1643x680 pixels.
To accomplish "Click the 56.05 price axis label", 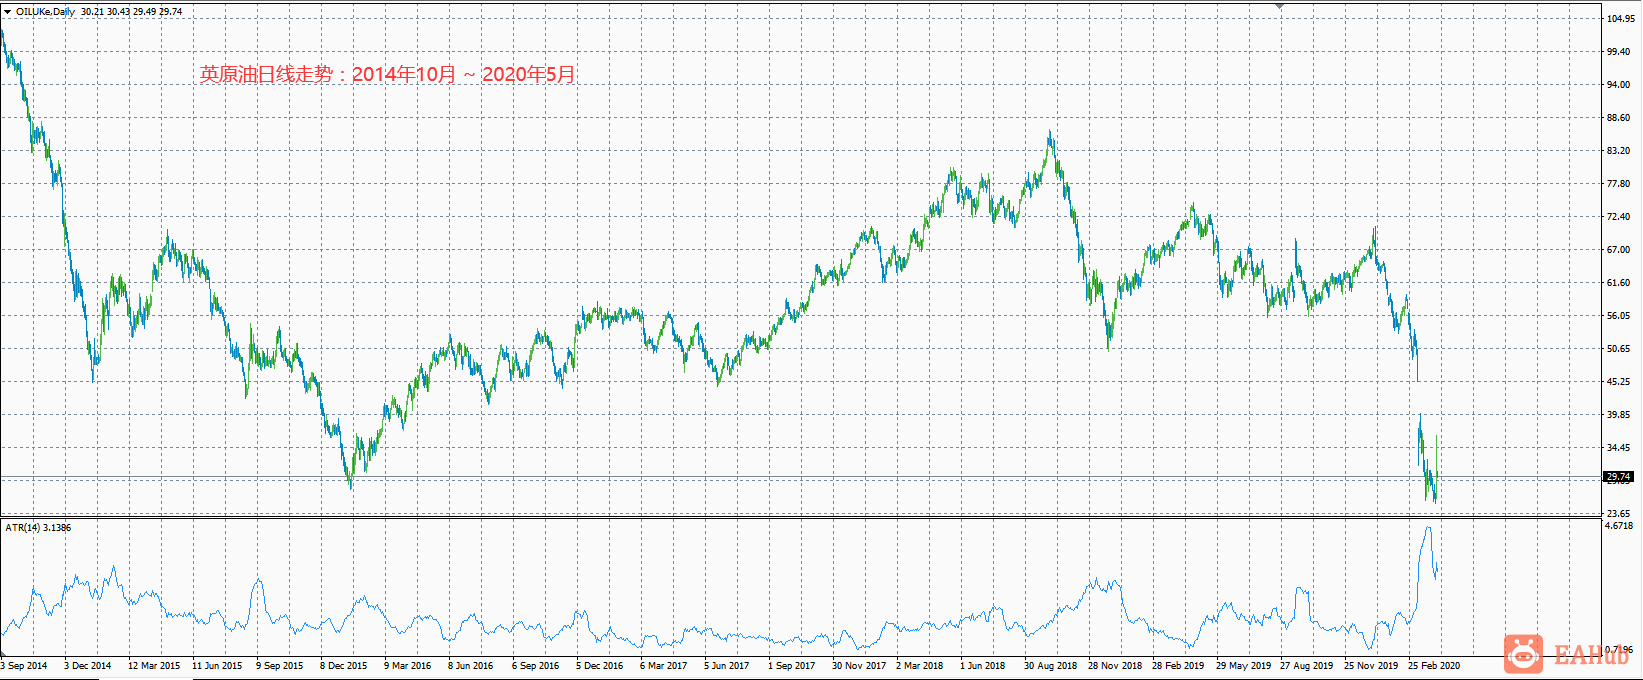I will click(1619, 316).
